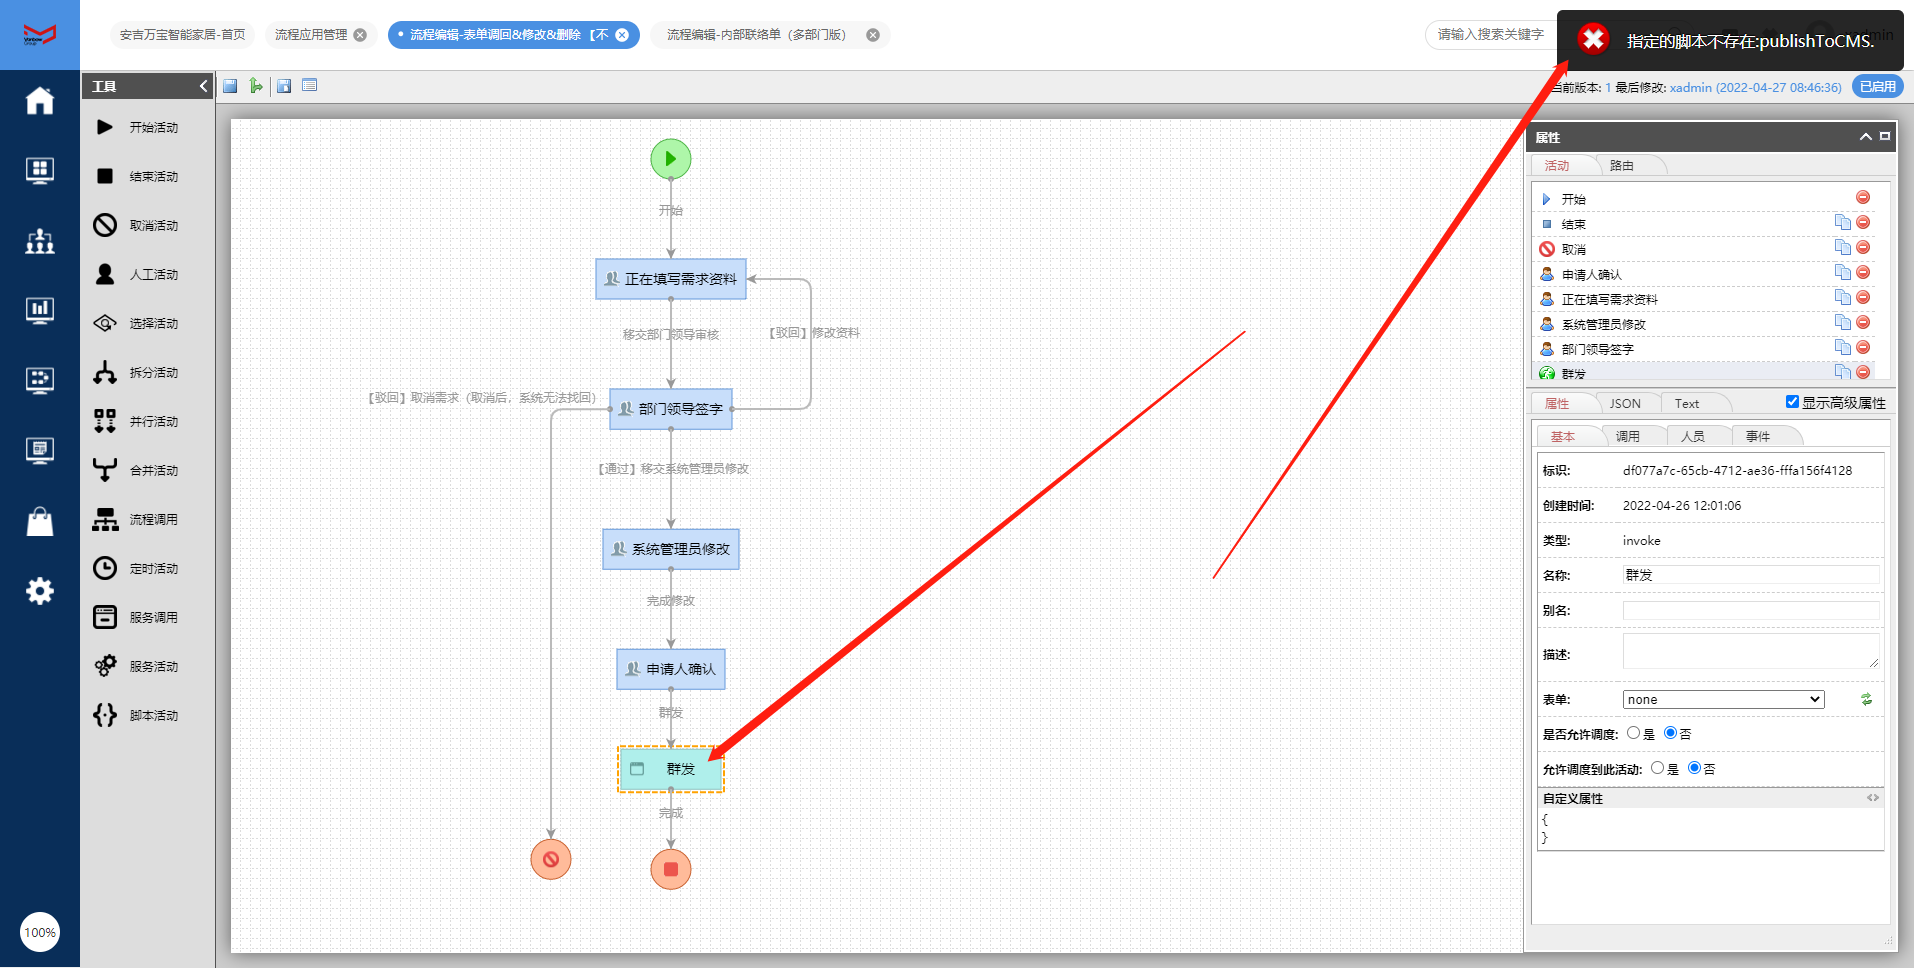Viewport: 1914px width, 968px height.
Task: Open the 安吉万宝智能家居-首页 page tab
Action: 183,35
